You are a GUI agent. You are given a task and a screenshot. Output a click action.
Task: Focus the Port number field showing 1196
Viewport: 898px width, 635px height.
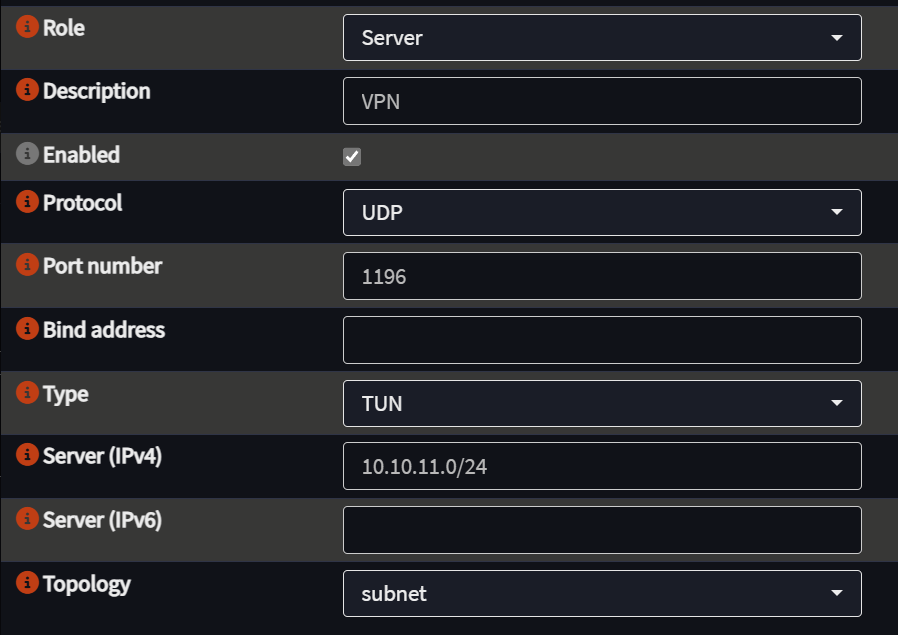click(602, 276)
